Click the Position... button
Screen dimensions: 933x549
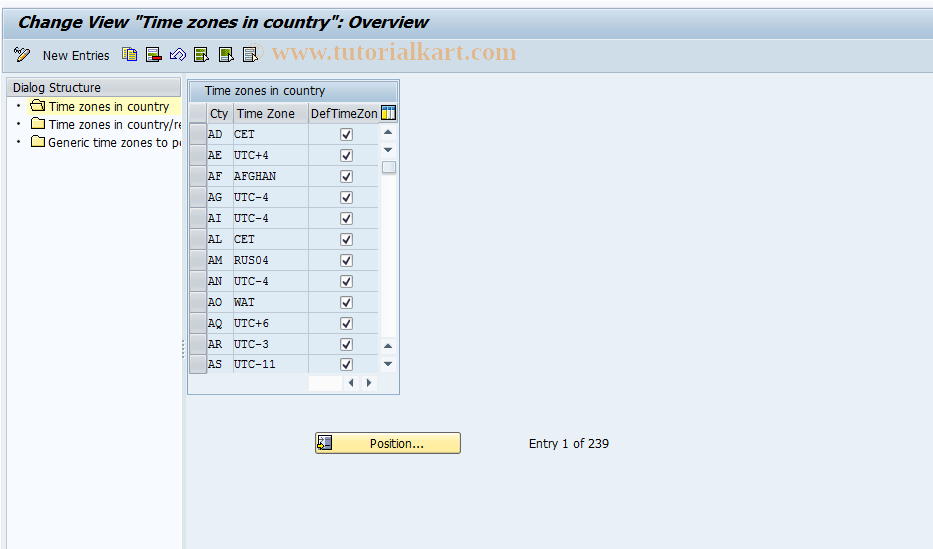[x=387, y=443]
